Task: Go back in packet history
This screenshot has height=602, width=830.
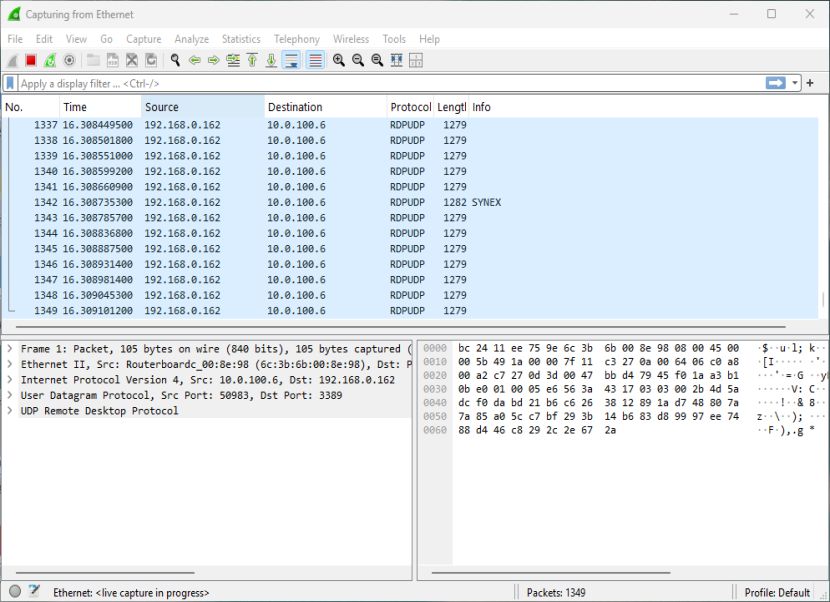Action: point(195,60)
